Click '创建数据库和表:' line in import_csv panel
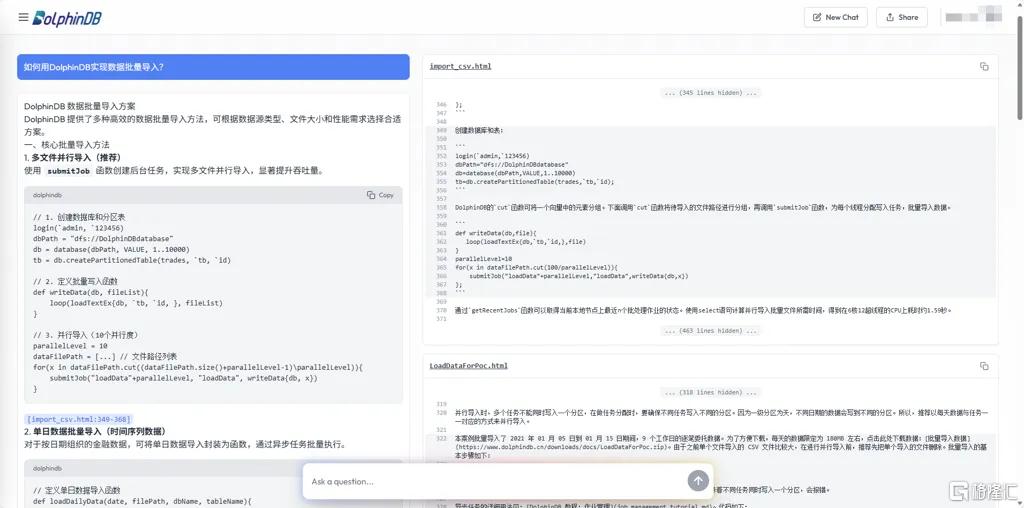This screenshot has width=1024, height=508. coord(479,131)
